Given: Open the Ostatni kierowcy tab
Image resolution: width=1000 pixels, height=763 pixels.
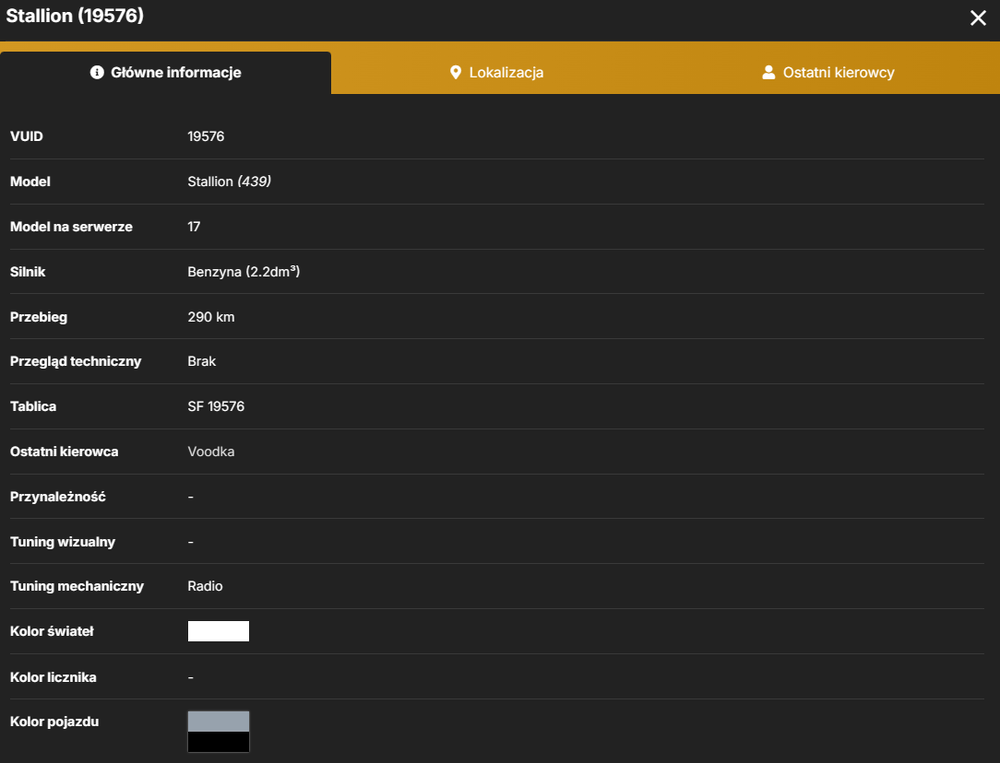Looking at the screenshot, I should click(828, 73).
